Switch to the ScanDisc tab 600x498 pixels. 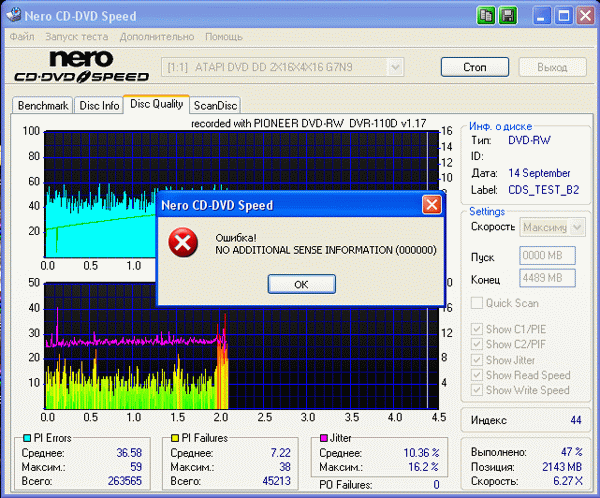point(215,105)
